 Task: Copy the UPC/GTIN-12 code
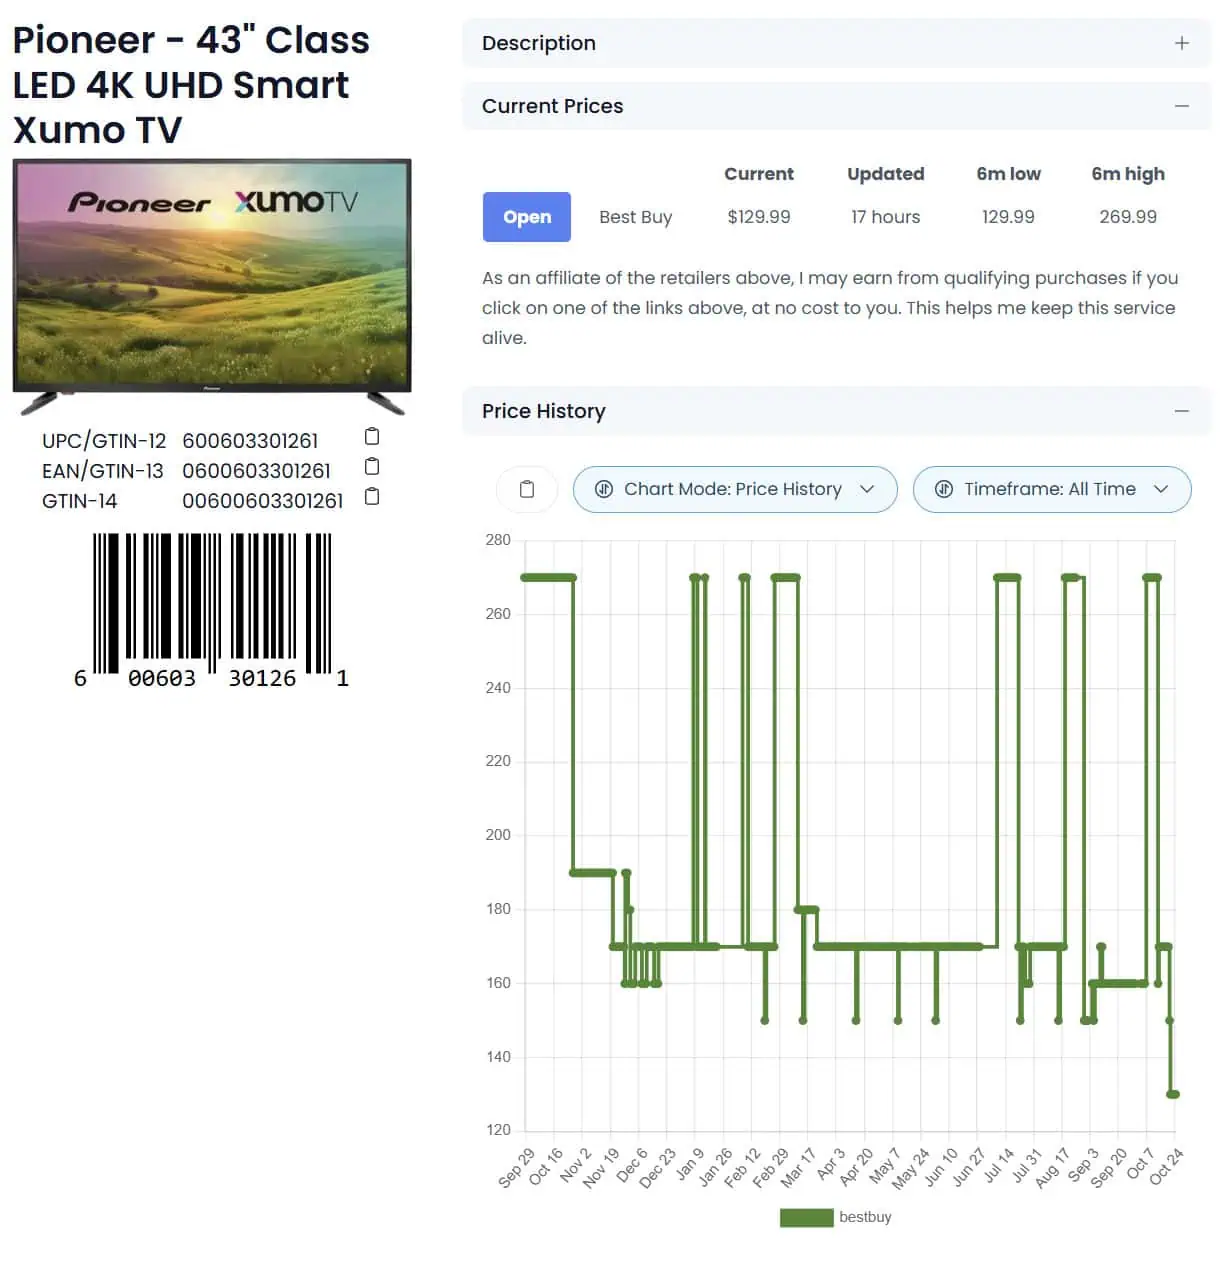372,437
